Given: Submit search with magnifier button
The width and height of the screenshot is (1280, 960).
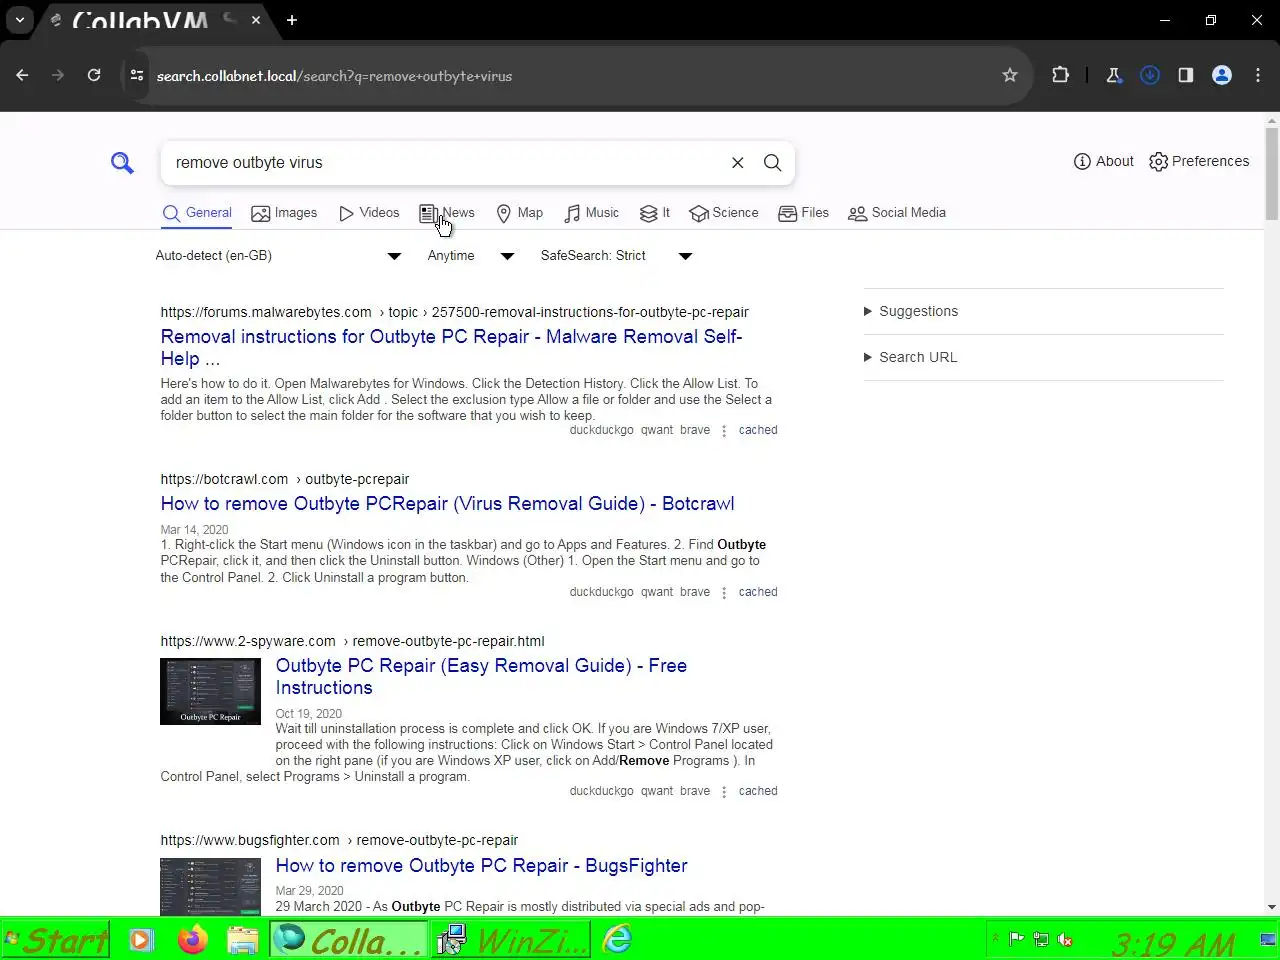Looking at the screenshot, I should point(772,162).
